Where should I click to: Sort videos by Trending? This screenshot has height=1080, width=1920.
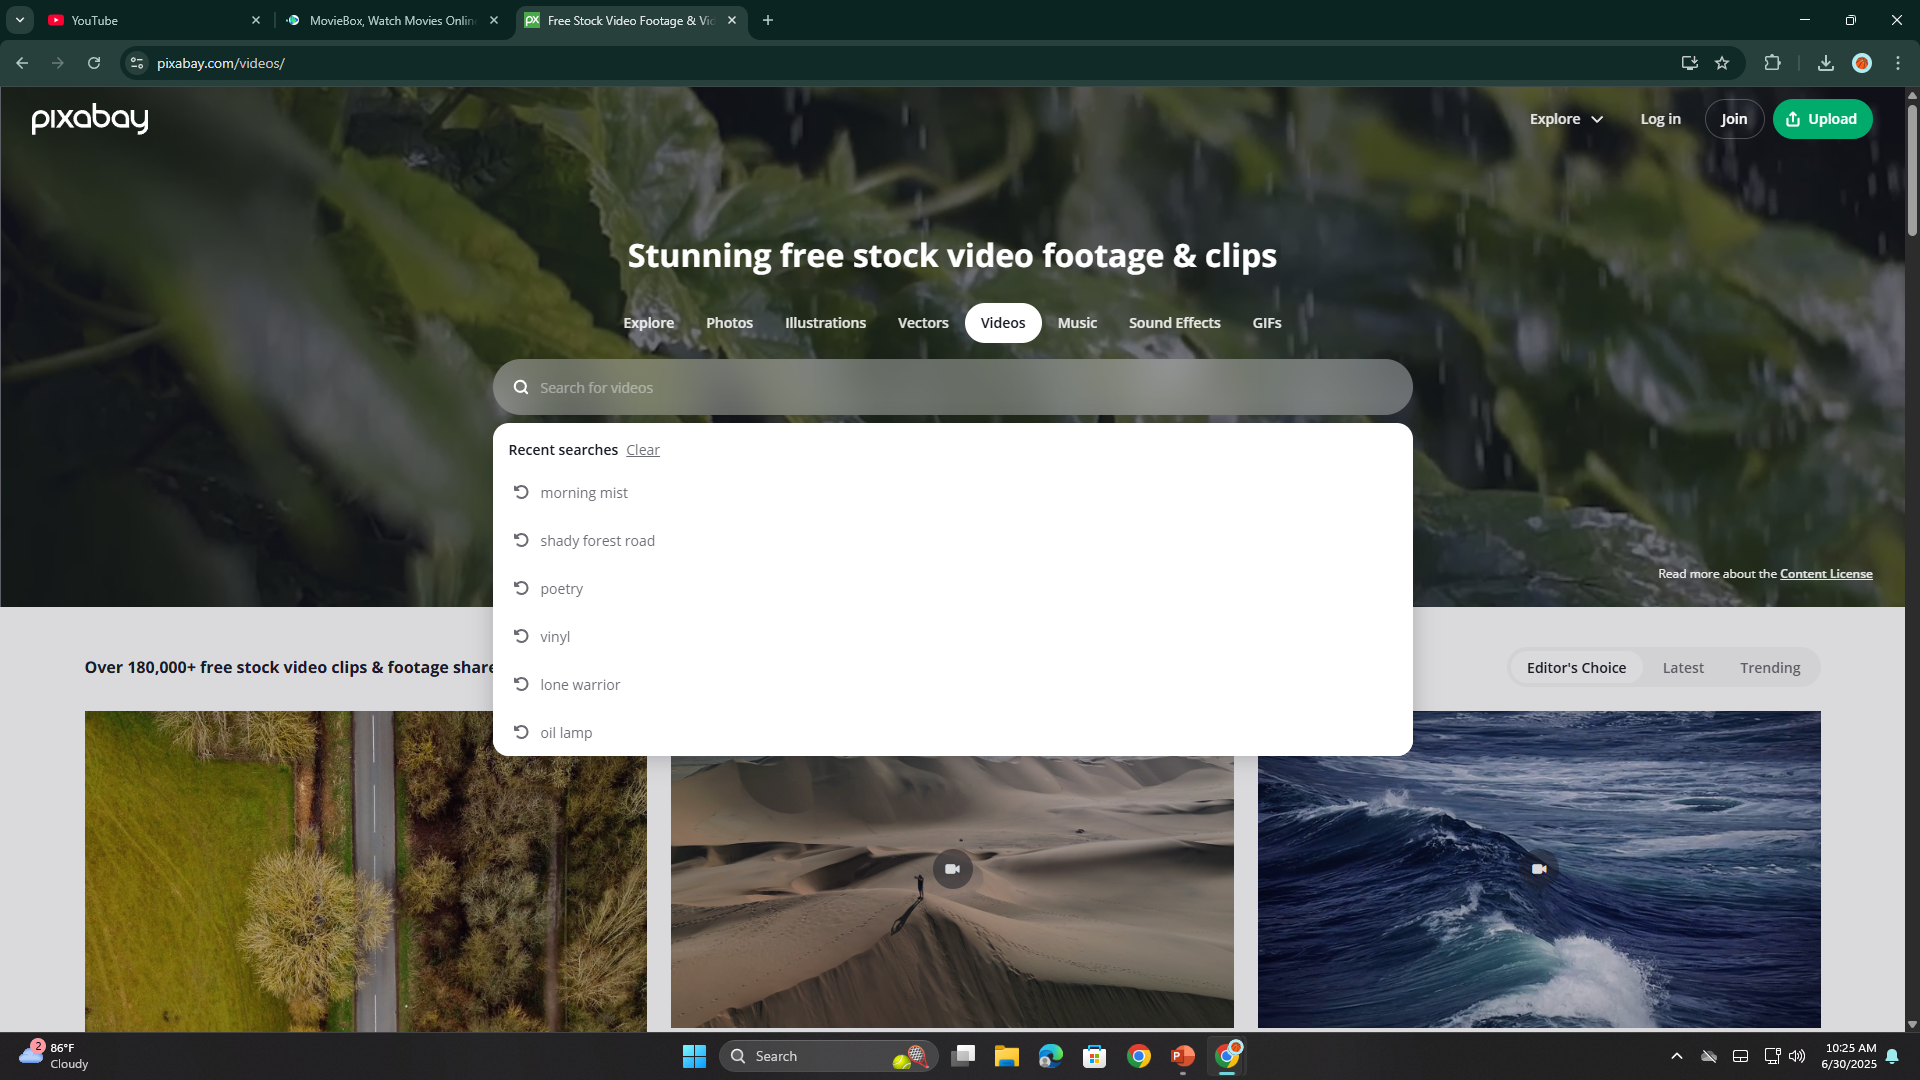point(1770,668)
